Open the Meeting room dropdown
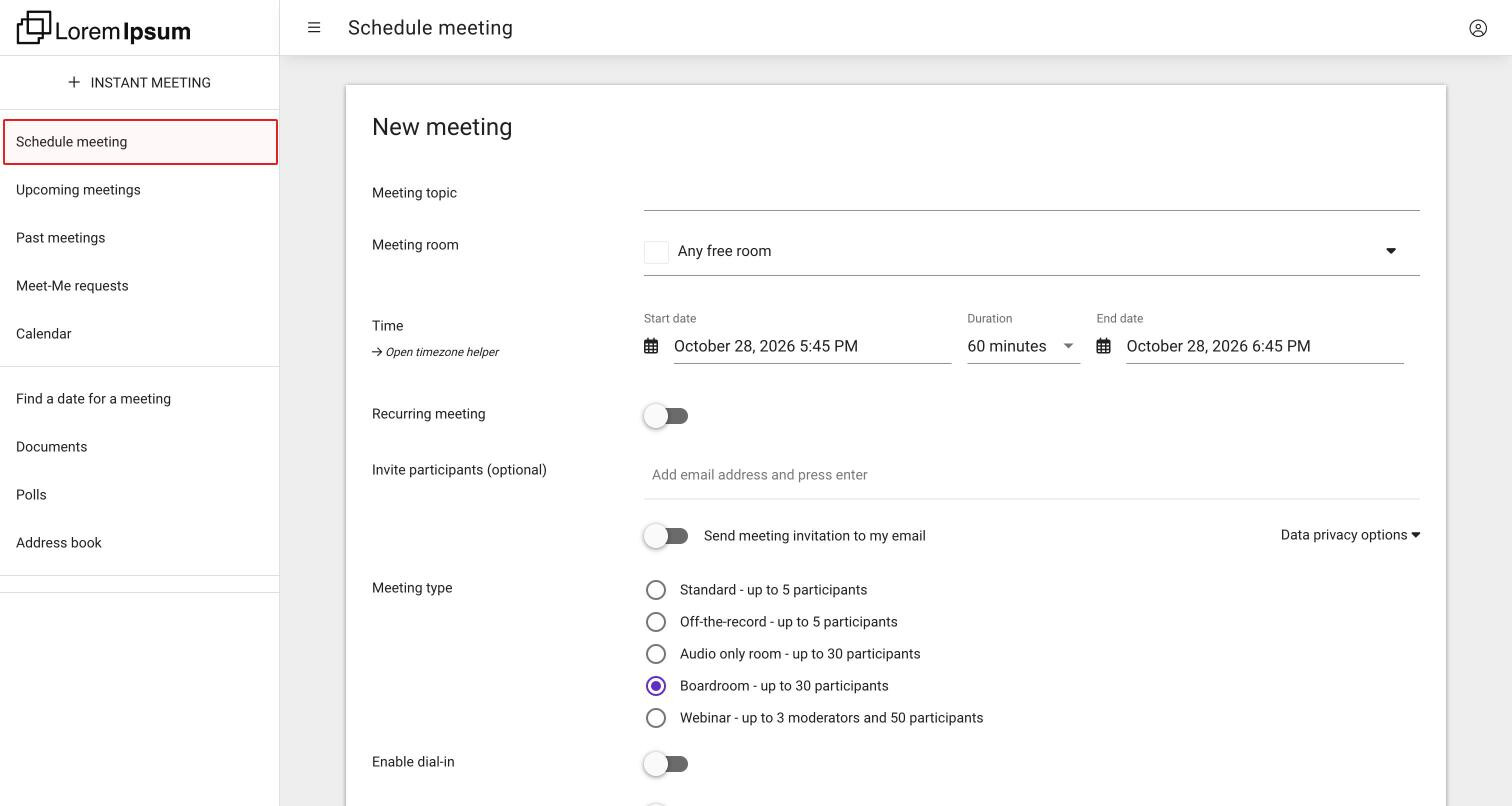The width and height of the screenshot is (1512, 806). (1032, 251)
